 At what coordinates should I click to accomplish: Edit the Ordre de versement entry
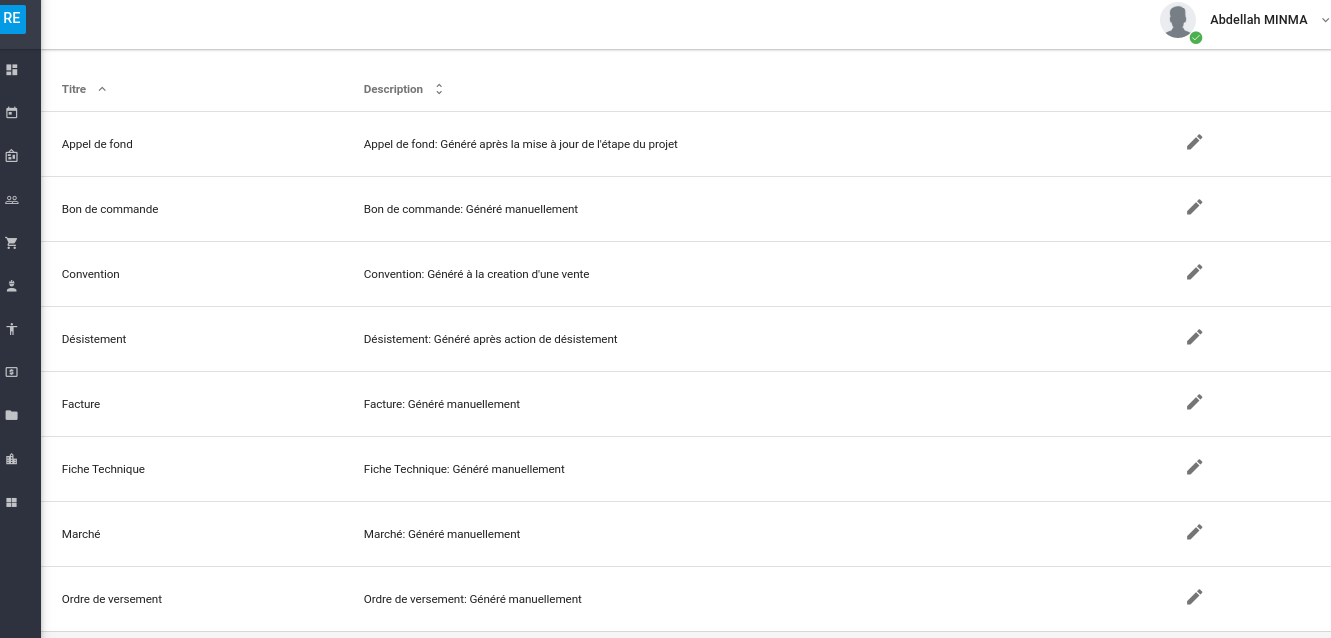[x=1194, y=597]
